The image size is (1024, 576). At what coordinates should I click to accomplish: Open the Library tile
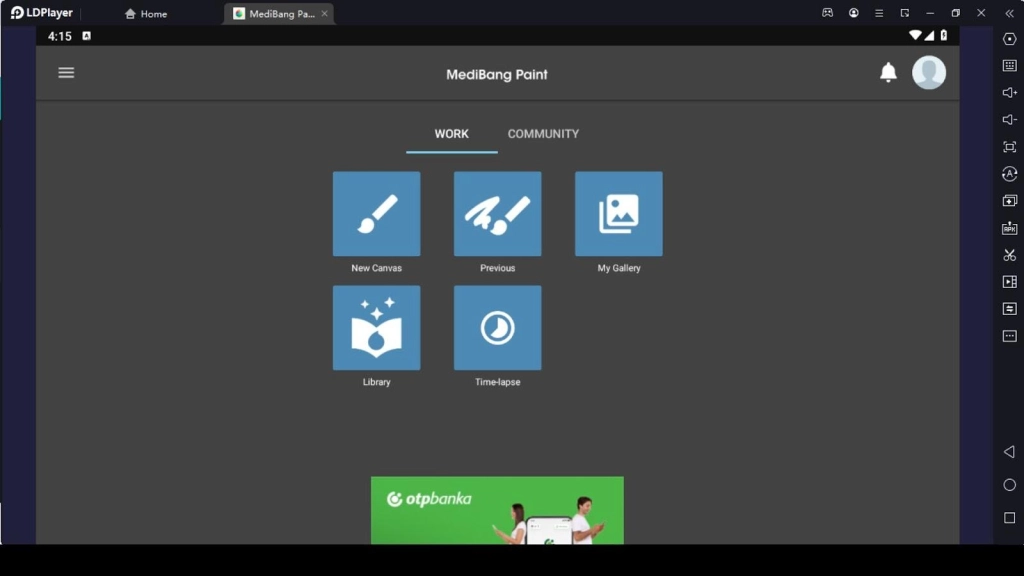point(376,328)
